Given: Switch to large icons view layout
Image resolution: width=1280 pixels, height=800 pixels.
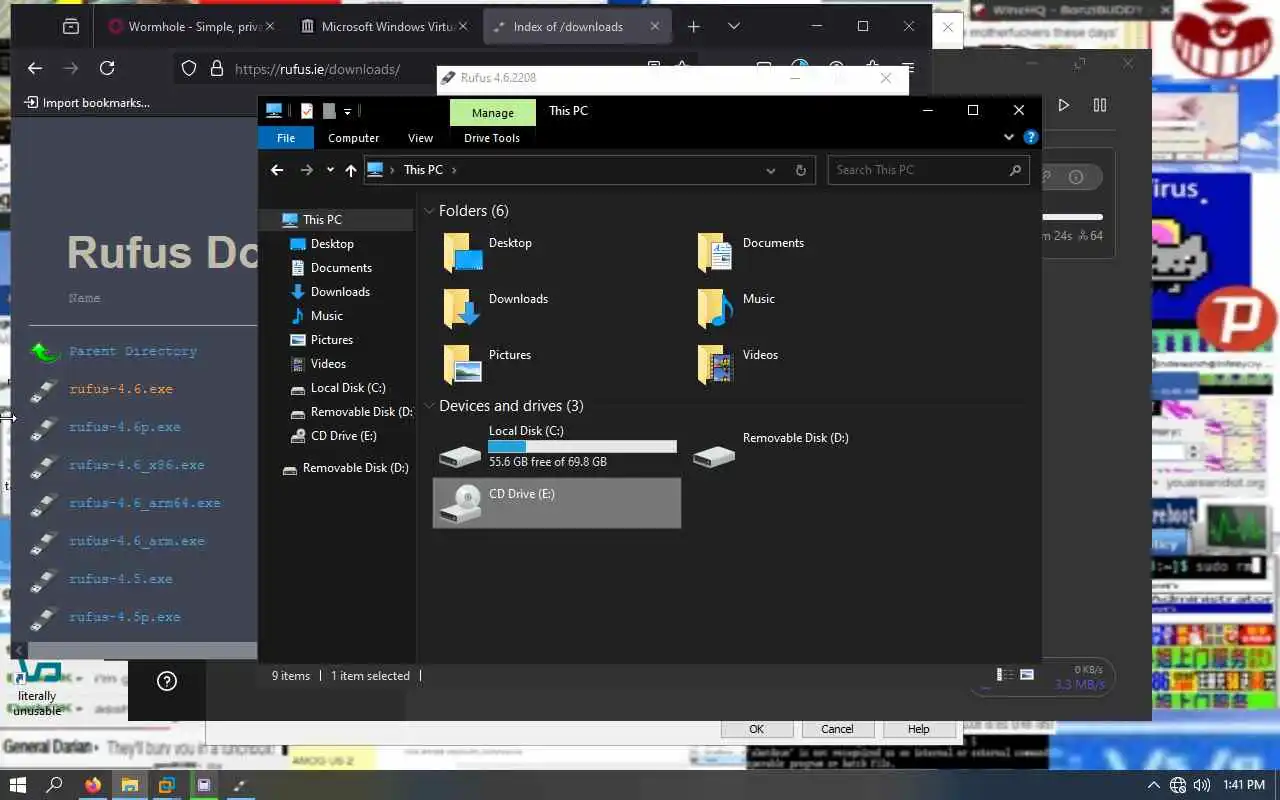Looking at the screenshot, I should 1026,675.
